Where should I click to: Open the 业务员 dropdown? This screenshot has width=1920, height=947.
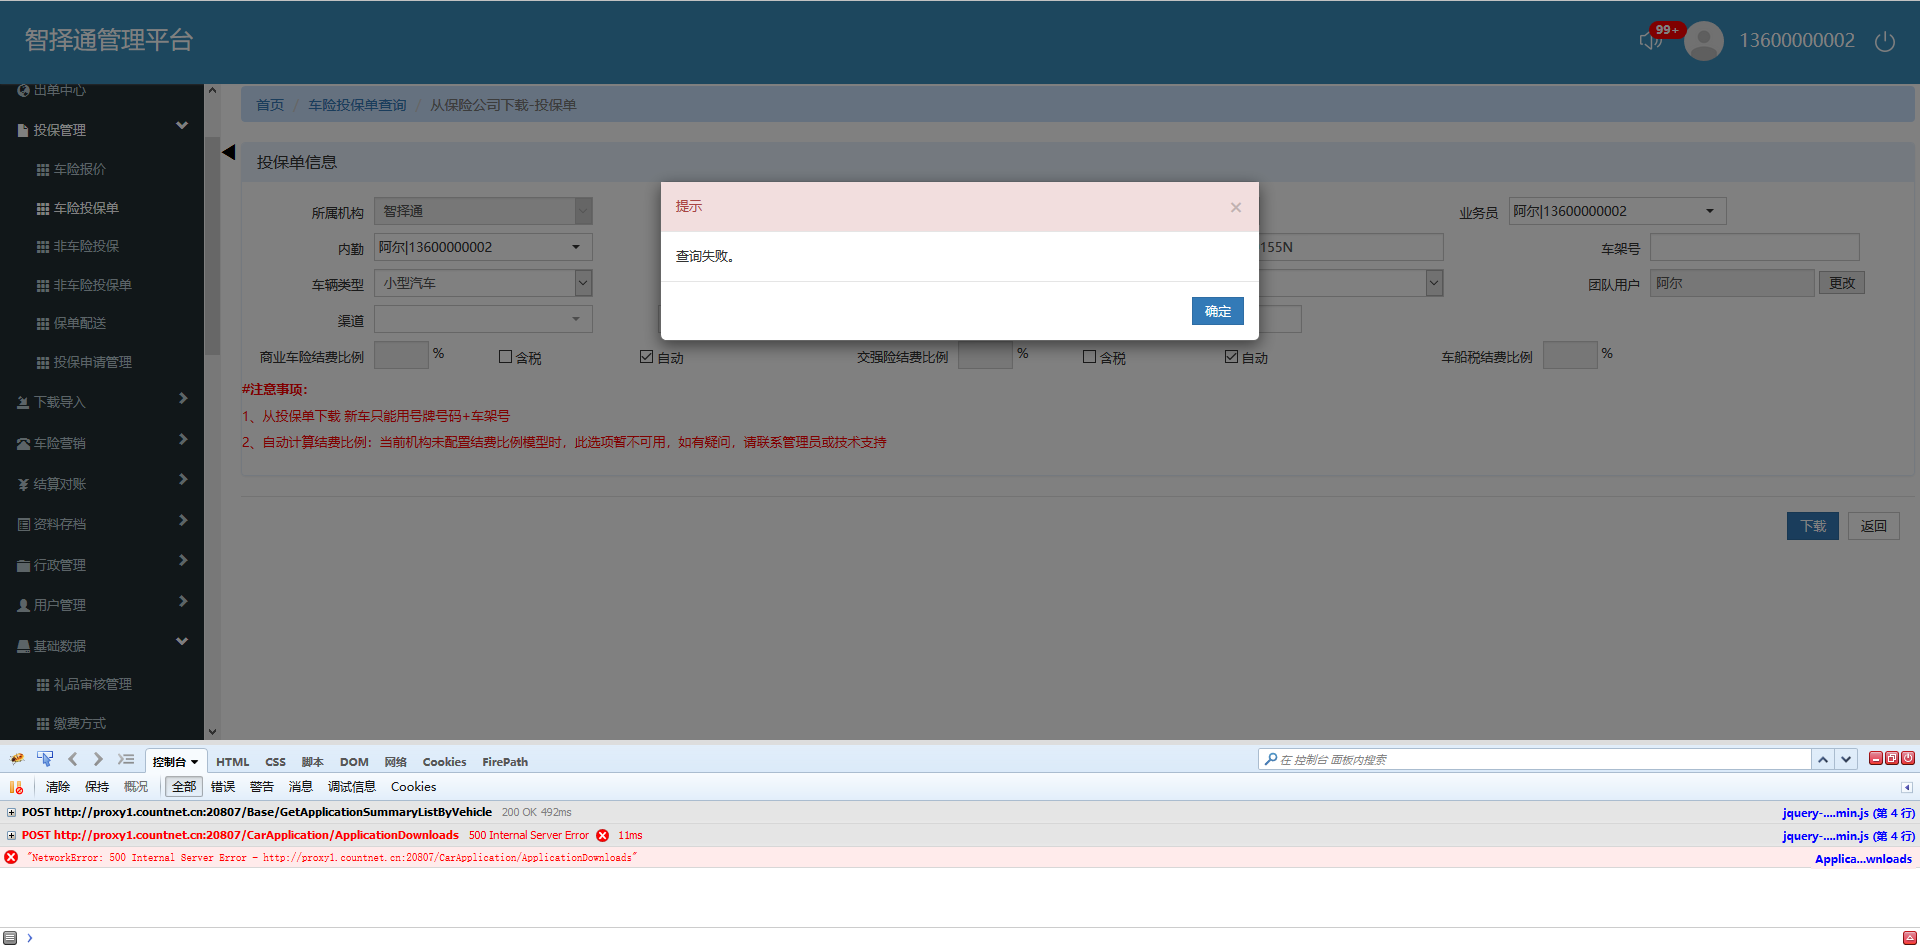tap(1618, 211)
